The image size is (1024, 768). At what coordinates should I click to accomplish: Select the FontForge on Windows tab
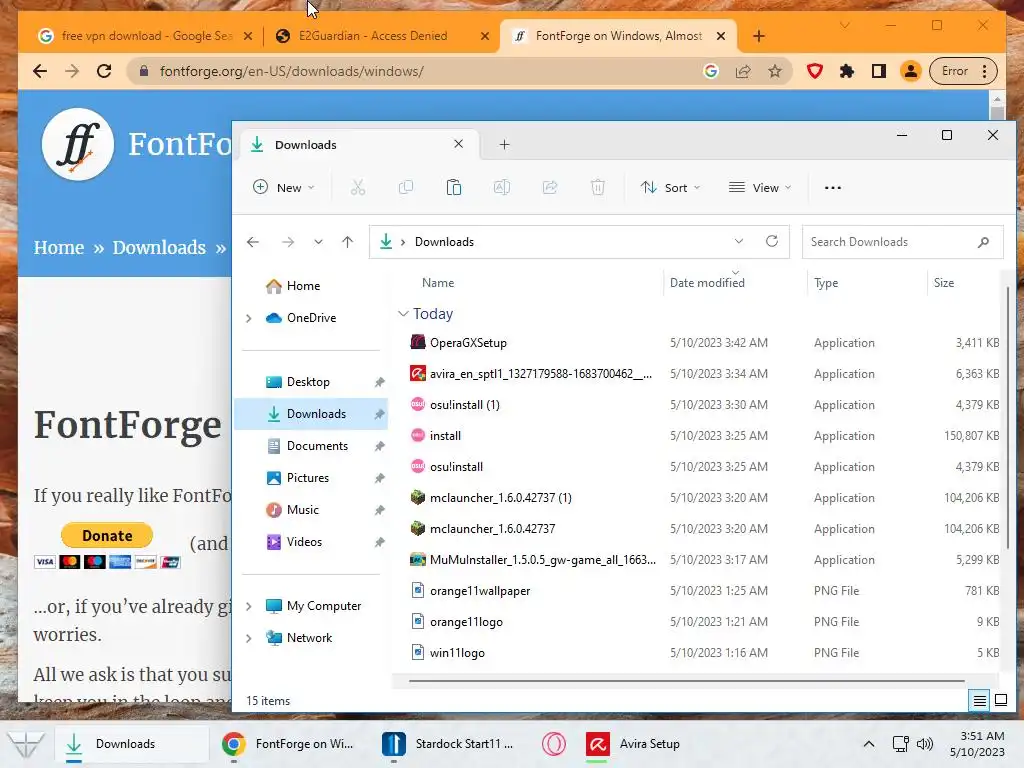point(618,36)
